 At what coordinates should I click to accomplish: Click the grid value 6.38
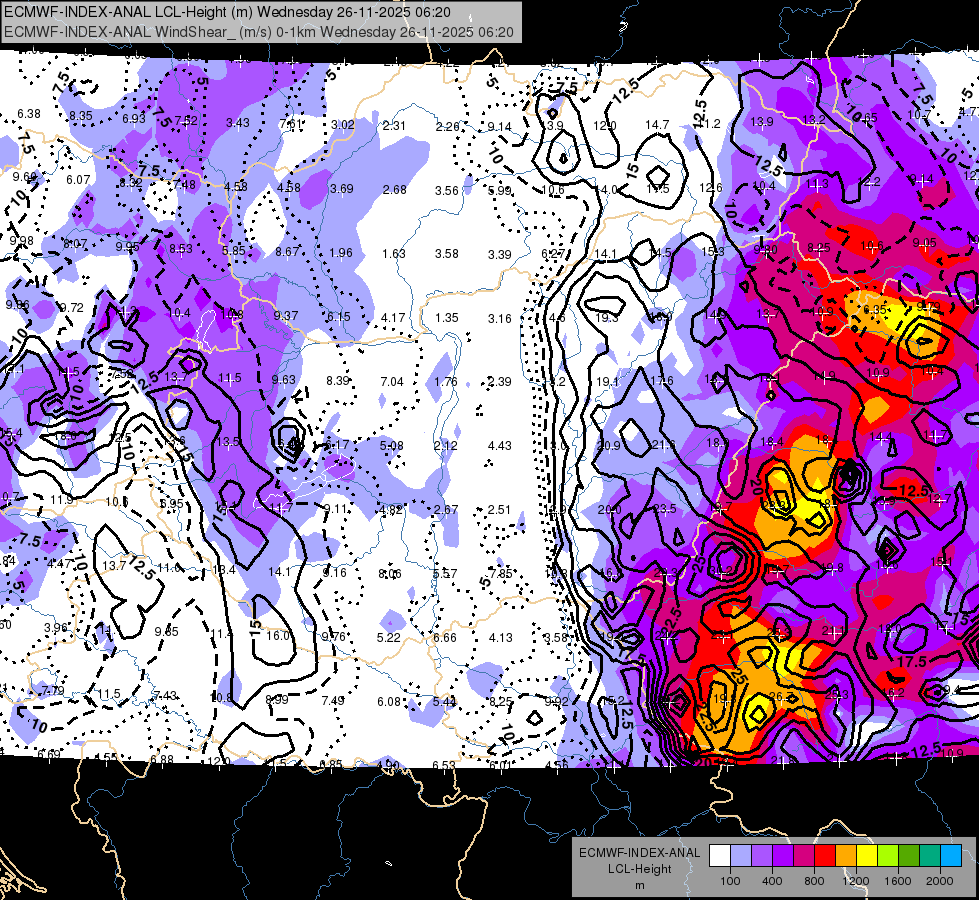click(x=29, y=114)
